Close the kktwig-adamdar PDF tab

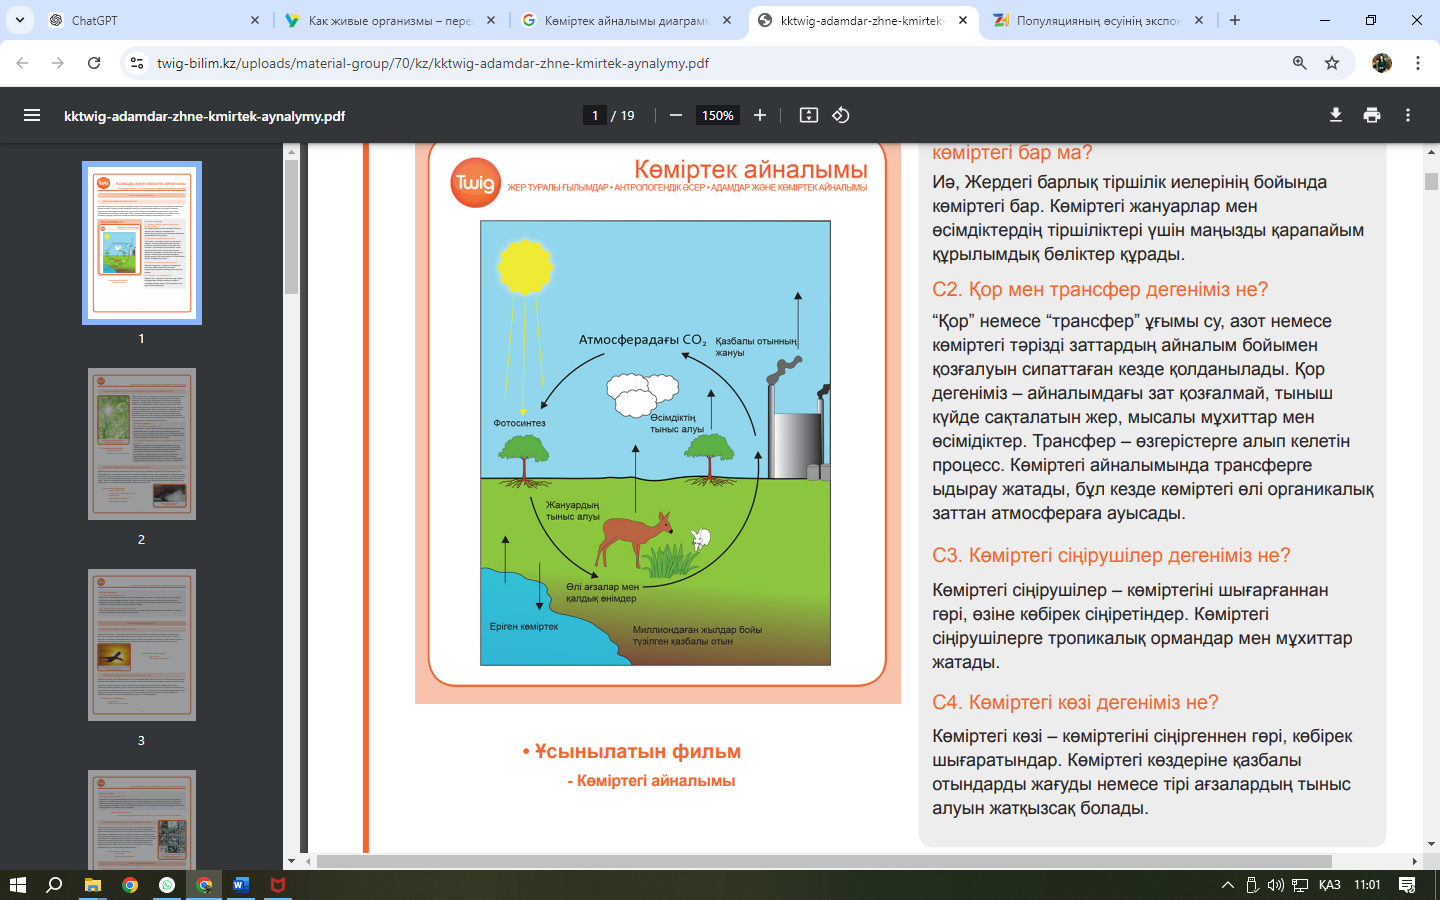tap(963, 20)
